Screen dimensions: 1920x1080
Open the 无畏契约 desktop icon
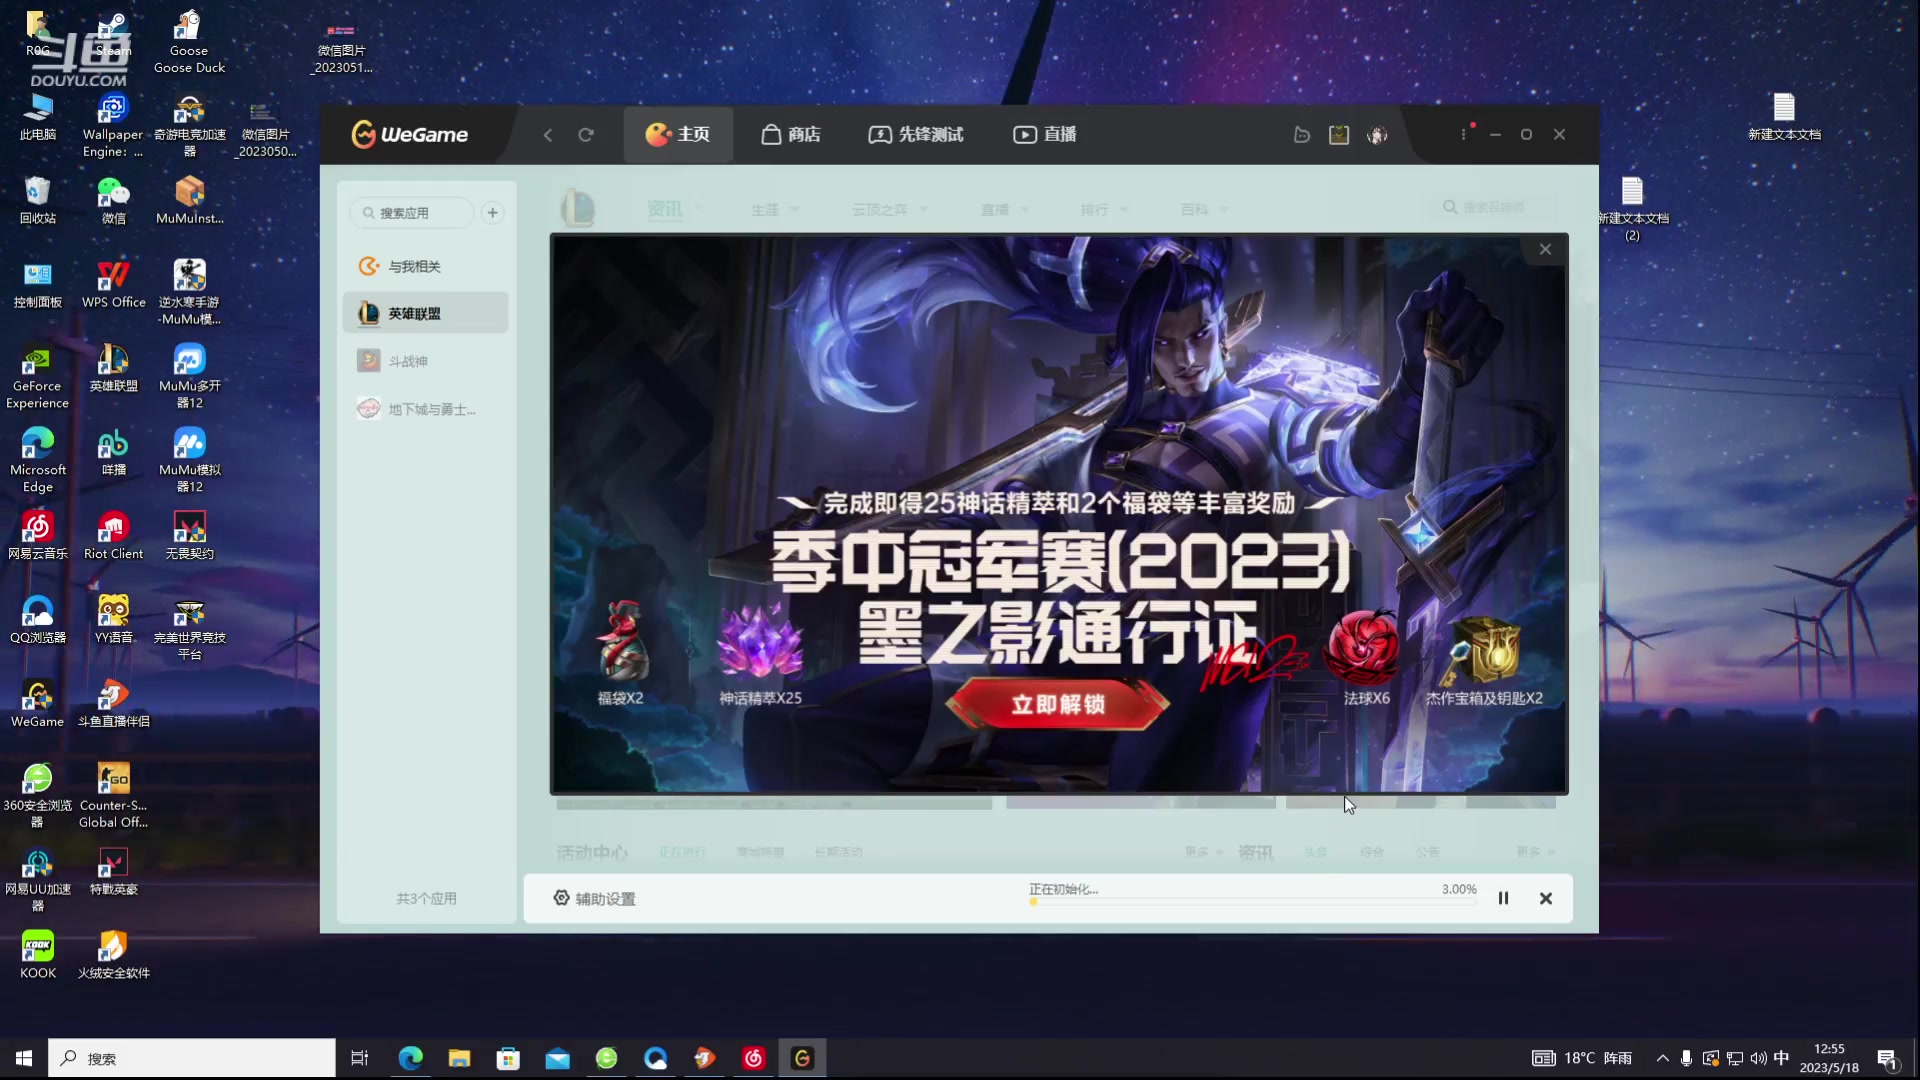pos(189,536)
